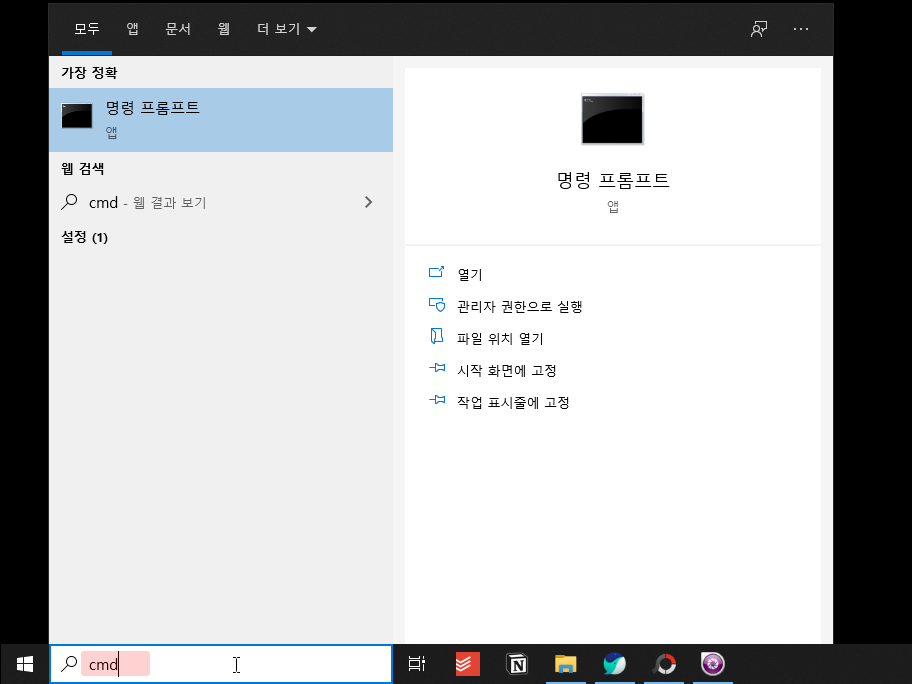
Task: Click the feedback person icon in search header
Action: point(758,28)
